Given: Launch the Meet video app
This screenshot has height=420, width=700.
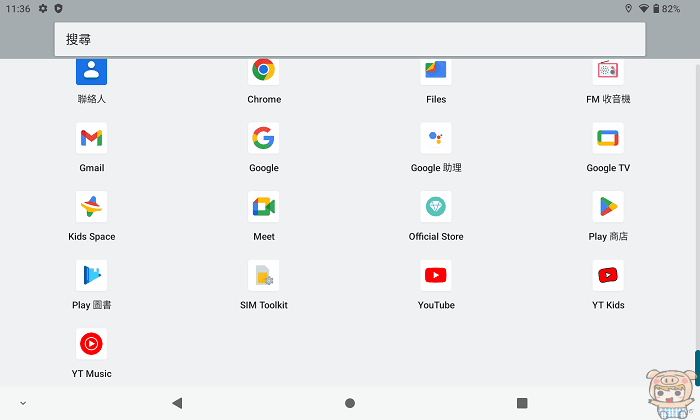Looking at the screenshot, I should (x=263, y=207).
